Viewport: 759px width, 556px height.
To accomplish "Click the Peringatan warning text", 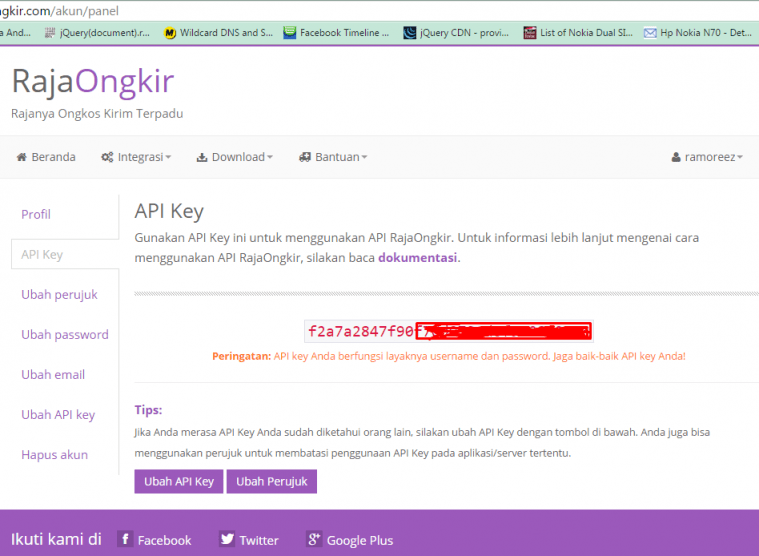I will (x=449, y=357).
